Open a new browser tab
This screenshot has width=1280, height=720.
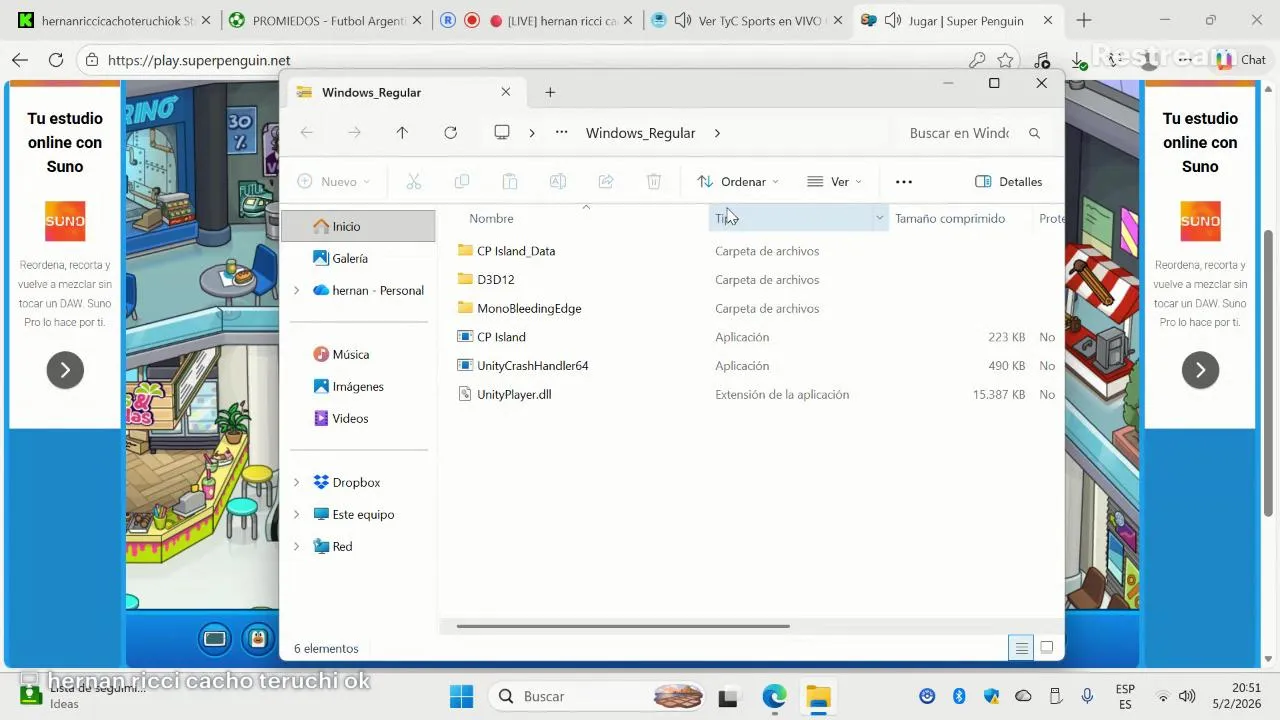pyautogui.click(x=1084, y=20)
